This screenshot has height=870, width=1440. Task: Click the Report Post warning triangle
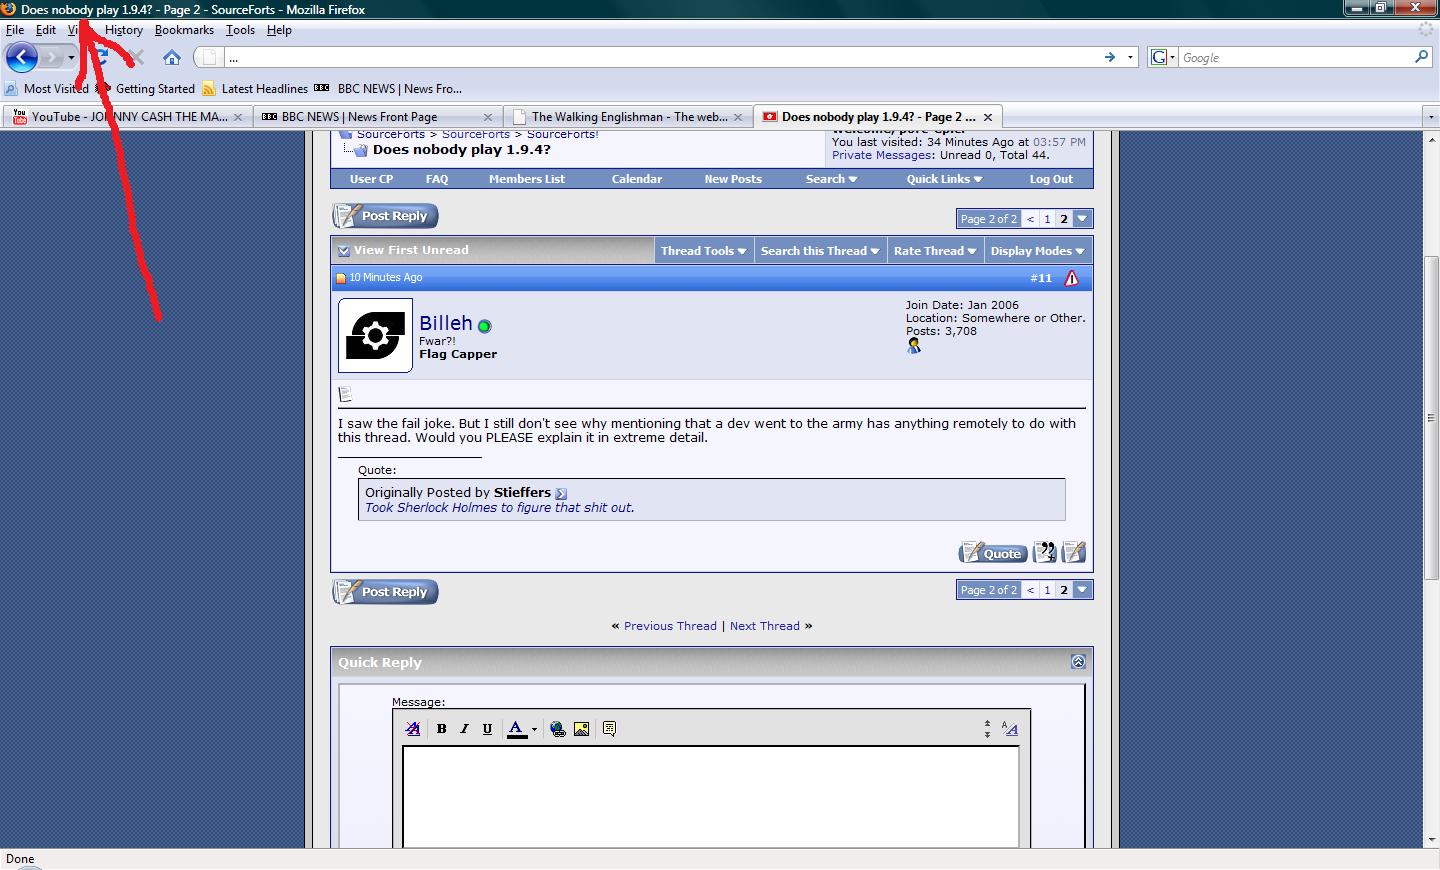pyautogui.click(x=1071, y=278)
